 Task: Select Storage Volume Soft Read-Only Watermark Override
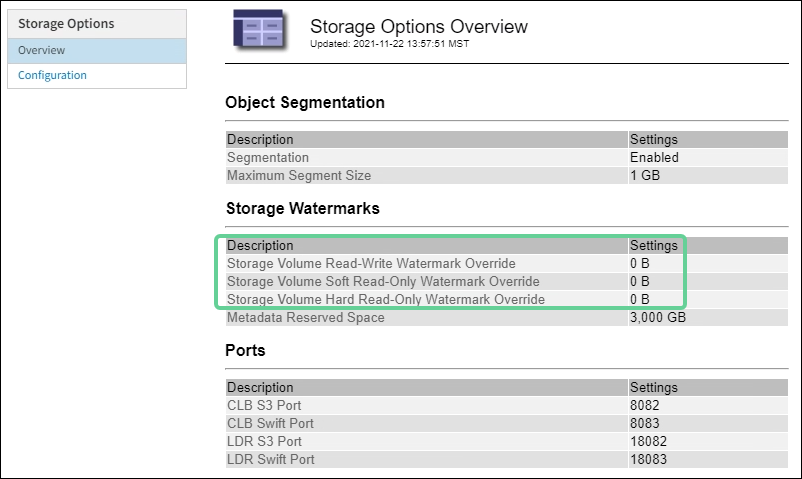pyautogui.click(x=383, y=281)
